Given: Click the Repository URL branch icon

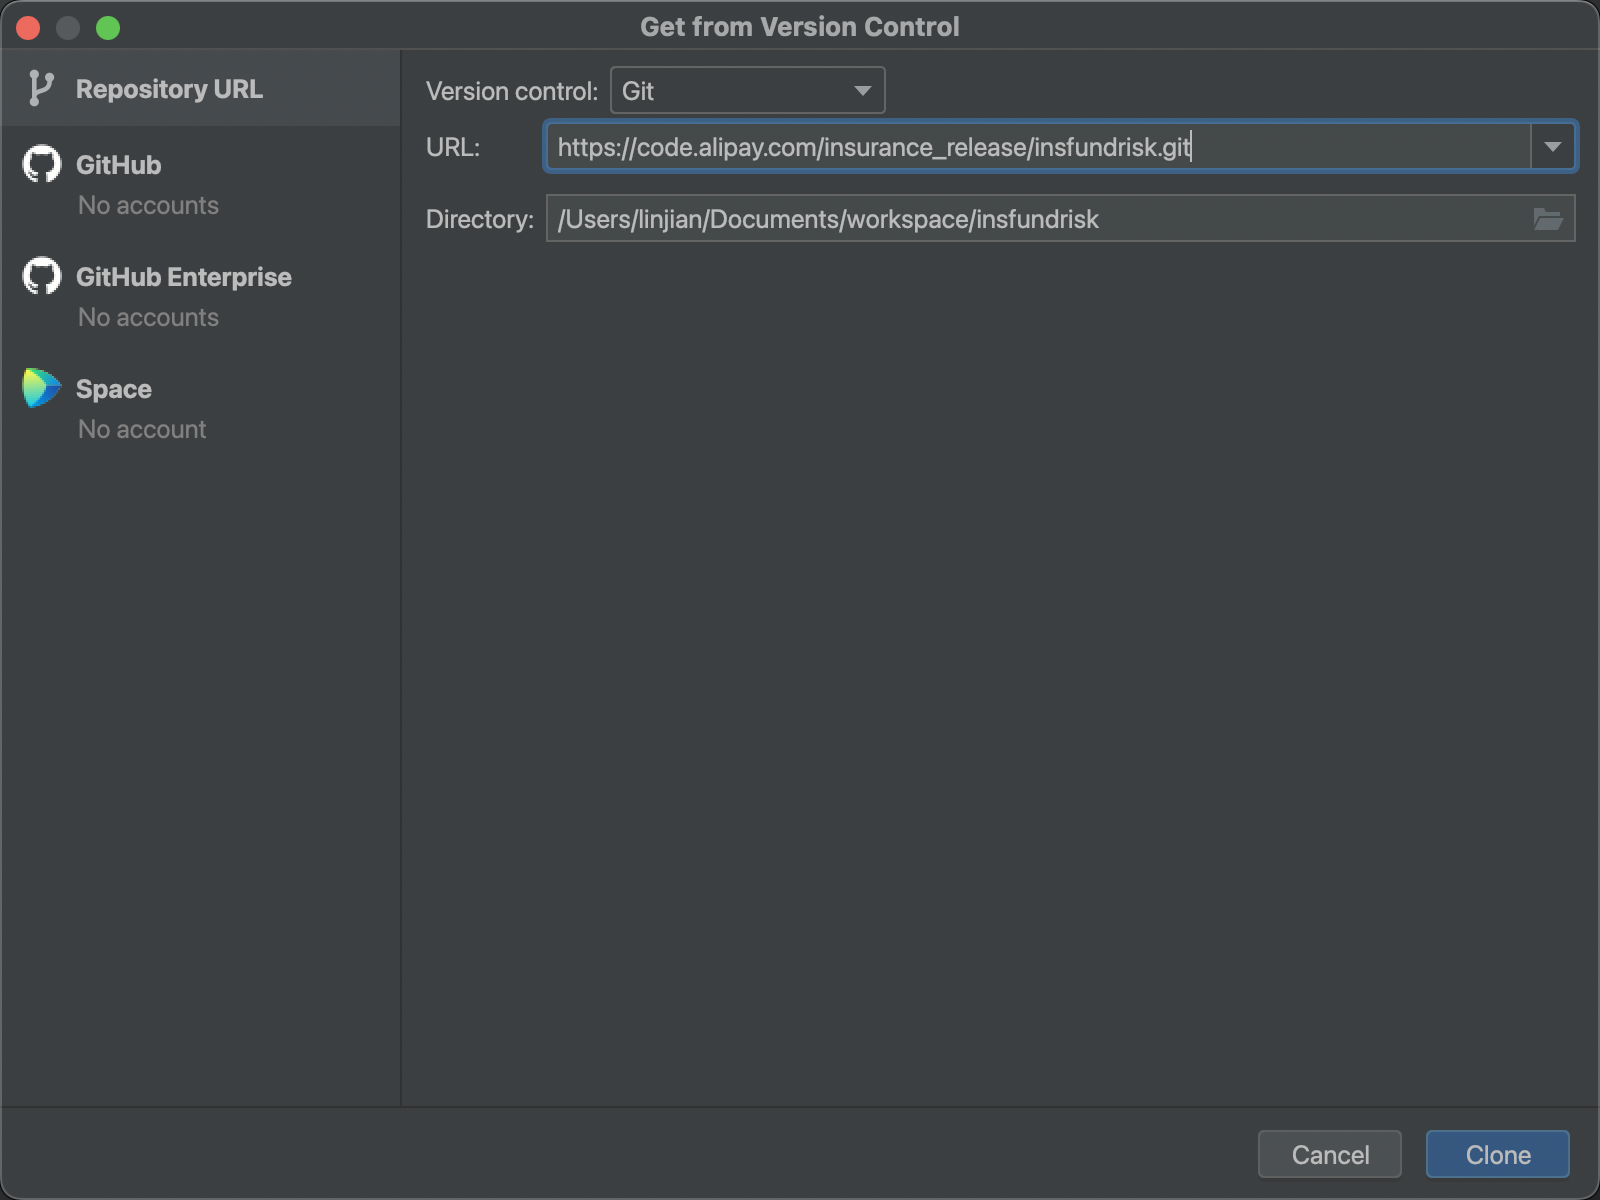Looking at the screenshot, I should point(40,88).
